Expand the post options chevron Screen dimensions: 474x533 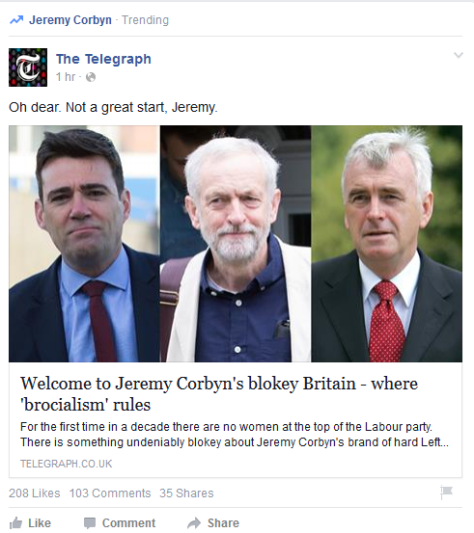[458, 55]
